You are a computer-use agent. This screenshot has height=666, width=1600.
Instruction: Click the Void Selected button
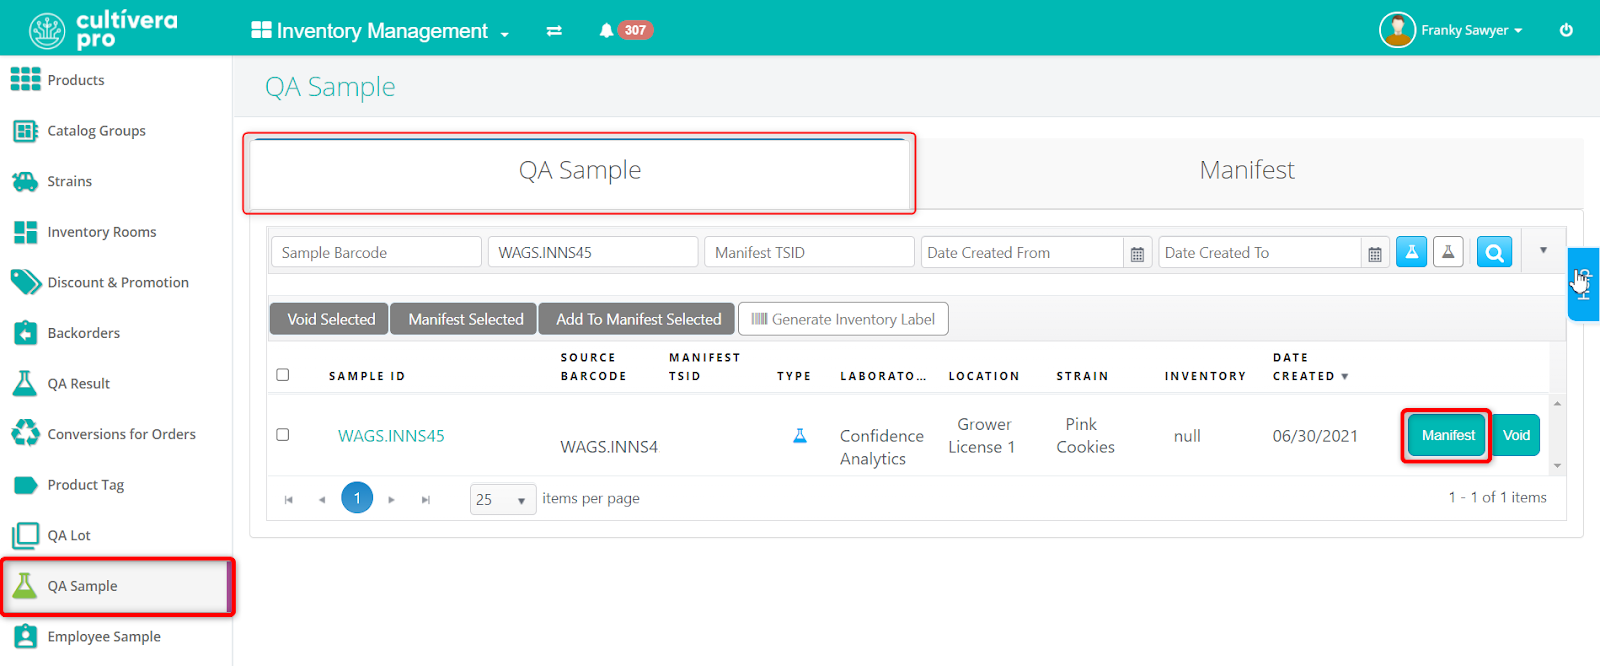pyautogui.click(x=330, y=319)
